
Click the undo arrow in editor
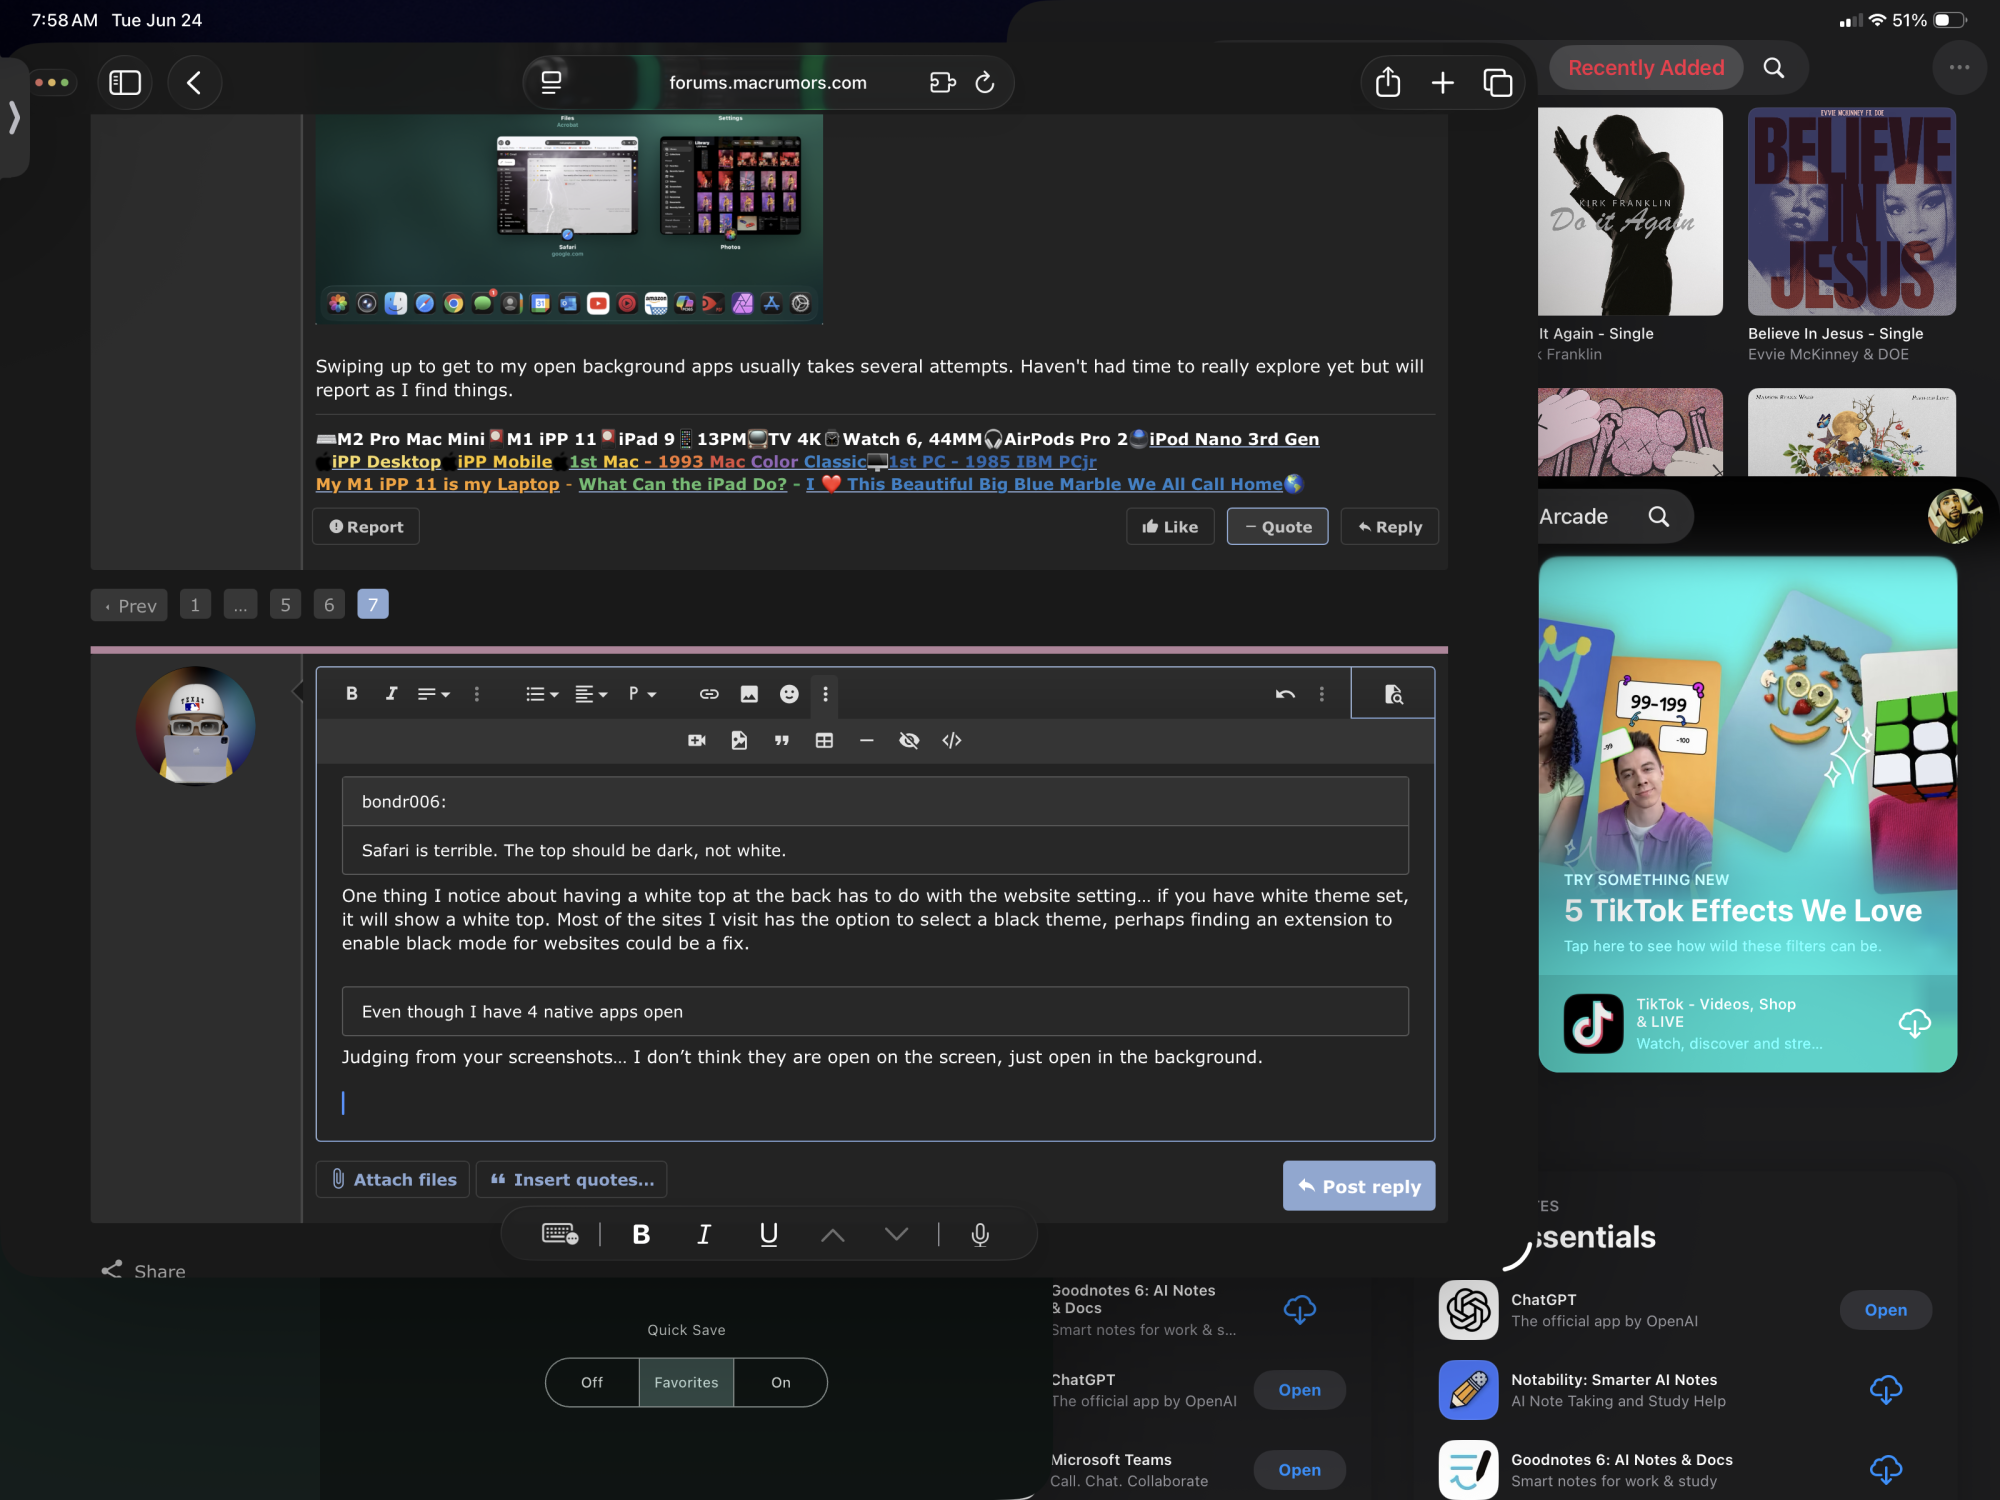click(1285, 694)
